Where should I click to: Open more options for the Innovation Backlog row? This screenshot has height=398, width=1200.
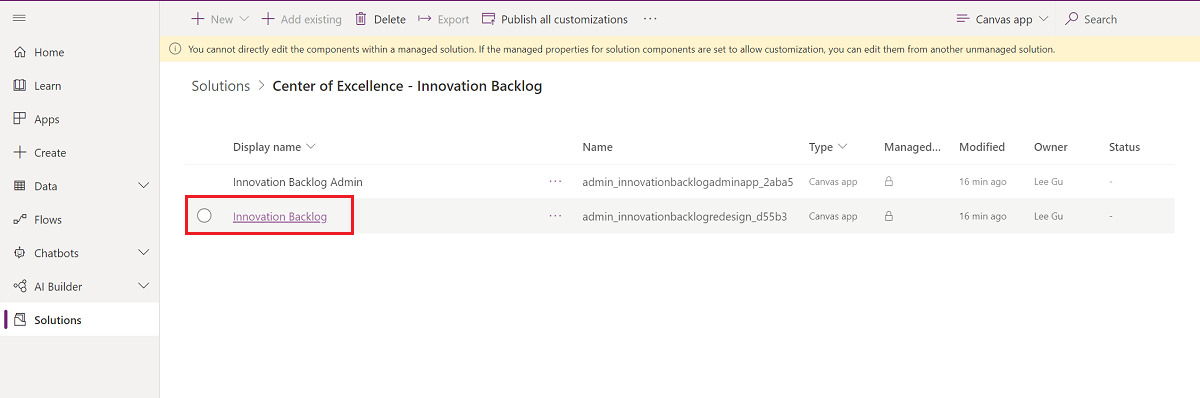point(555,216)
